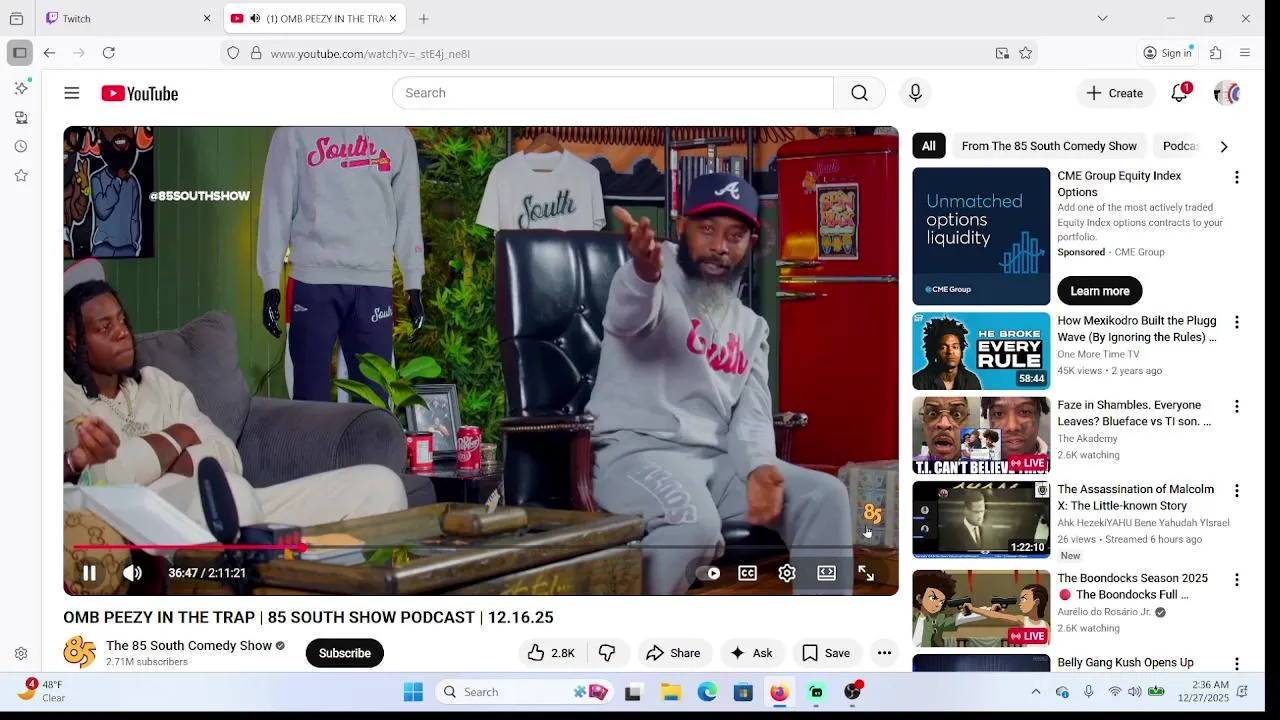The image size is (1280, 720).
Task: Close the Twitch tab
Action: (x=207, y=18)
